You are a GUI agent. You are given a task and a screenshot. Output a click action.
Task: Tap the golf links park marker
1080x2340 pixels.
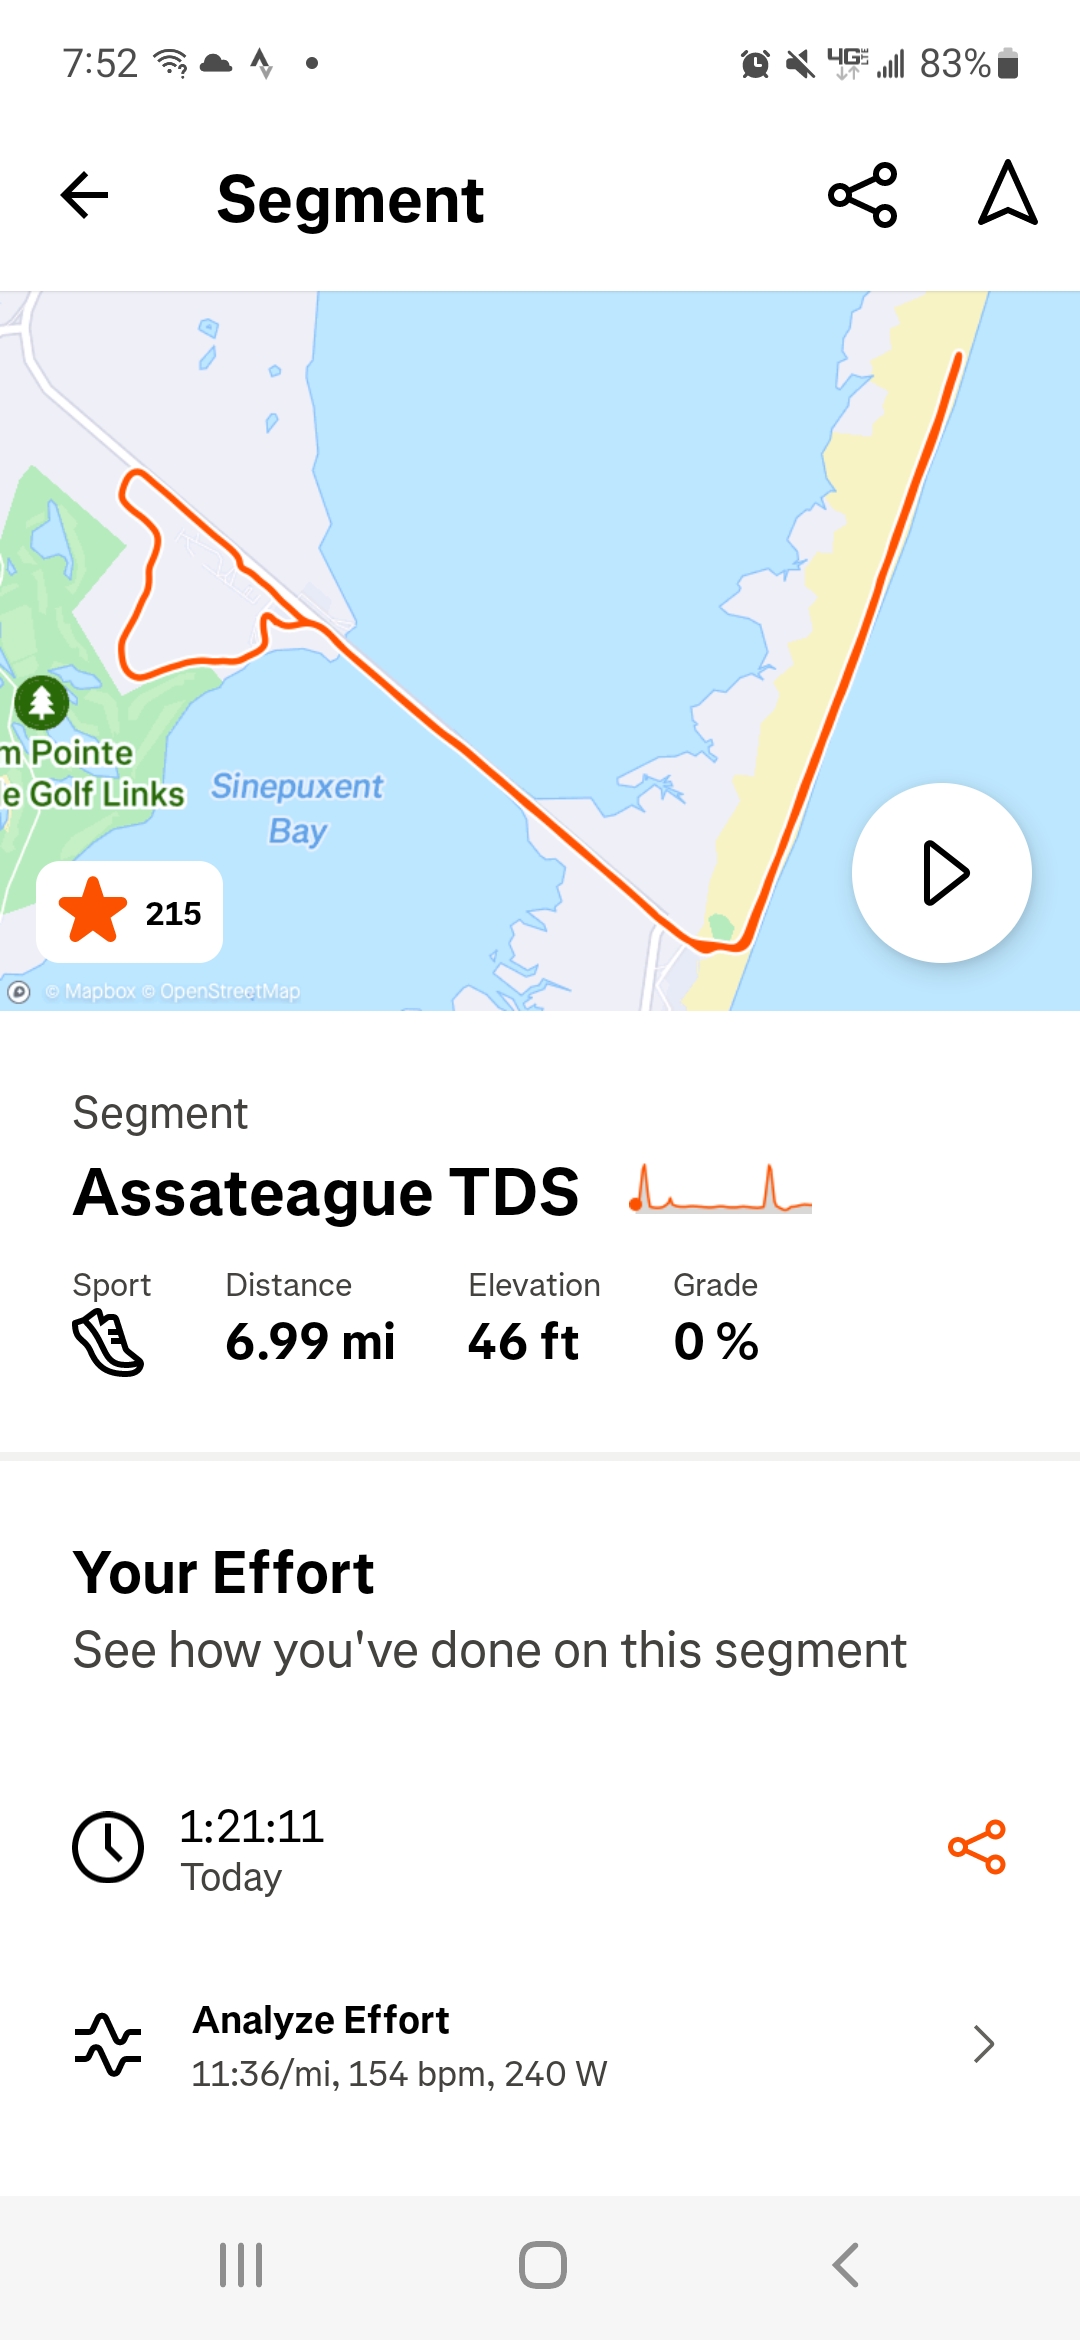pos(42,702)
